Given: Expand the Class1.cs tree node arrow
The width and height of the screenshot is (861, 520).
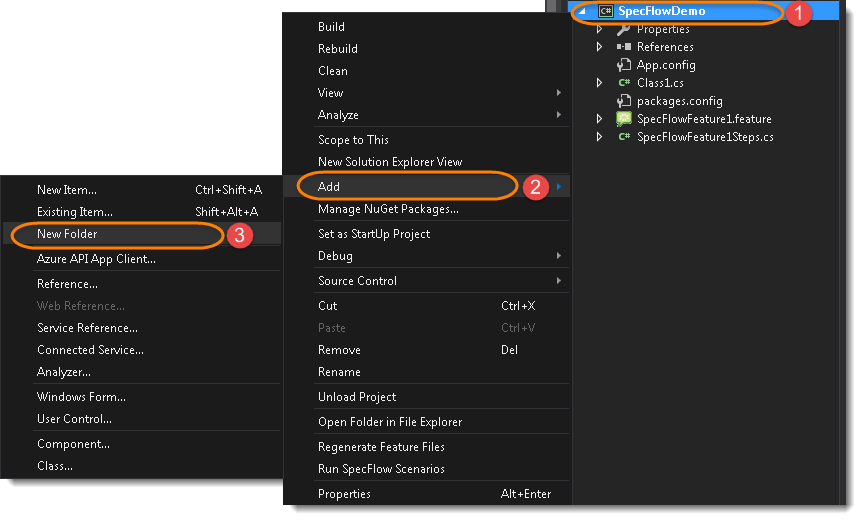Looking at the screenshot, I should (x=599, y=83).
